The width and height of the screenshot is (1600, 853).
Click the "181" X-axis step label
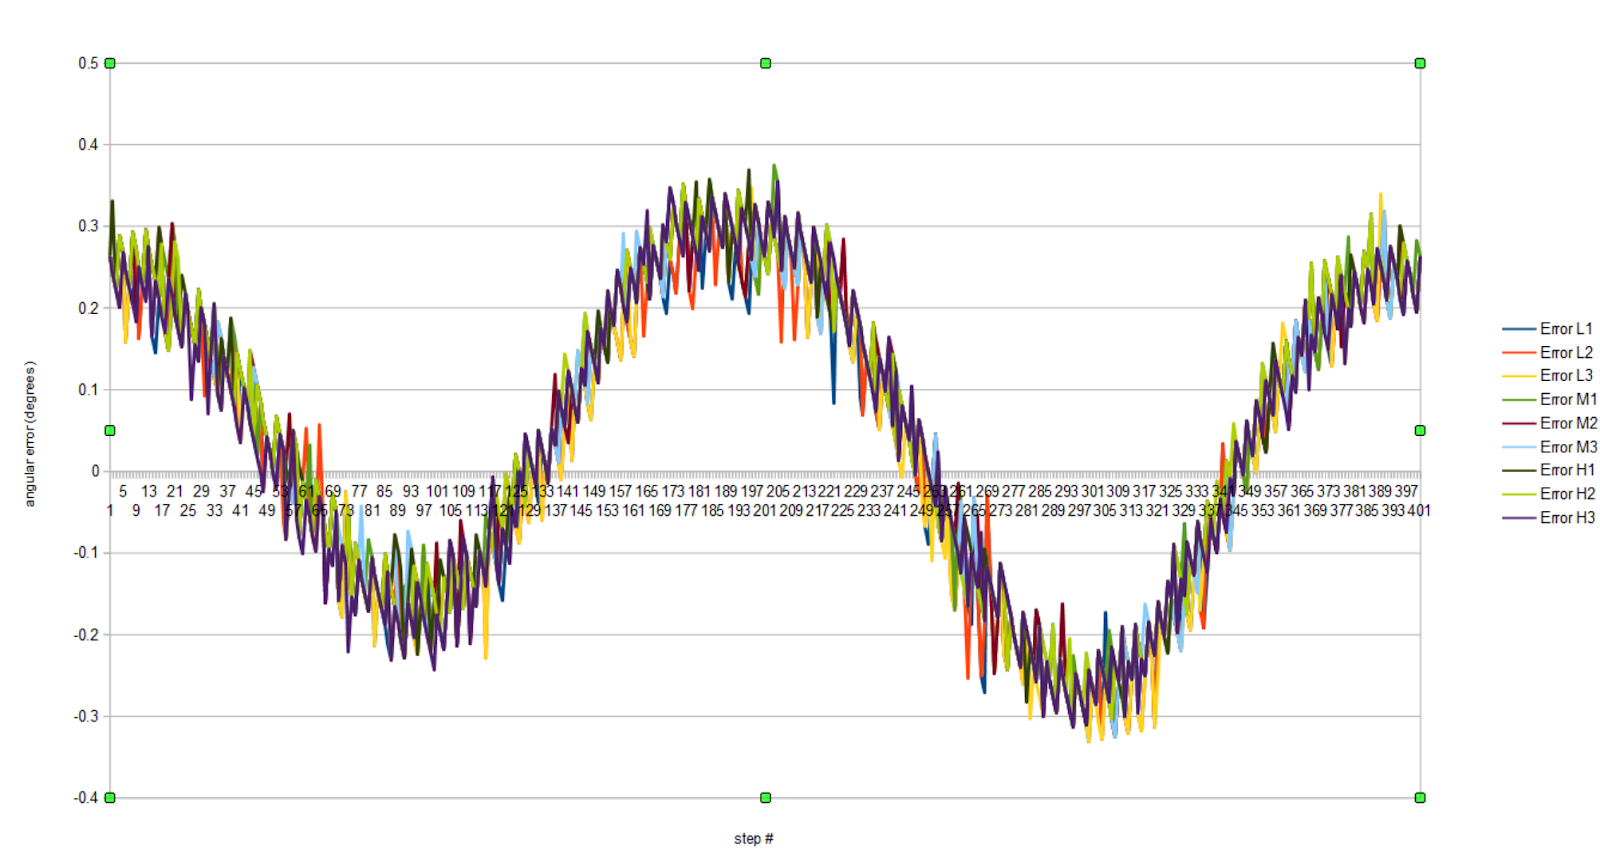point(699,491)
